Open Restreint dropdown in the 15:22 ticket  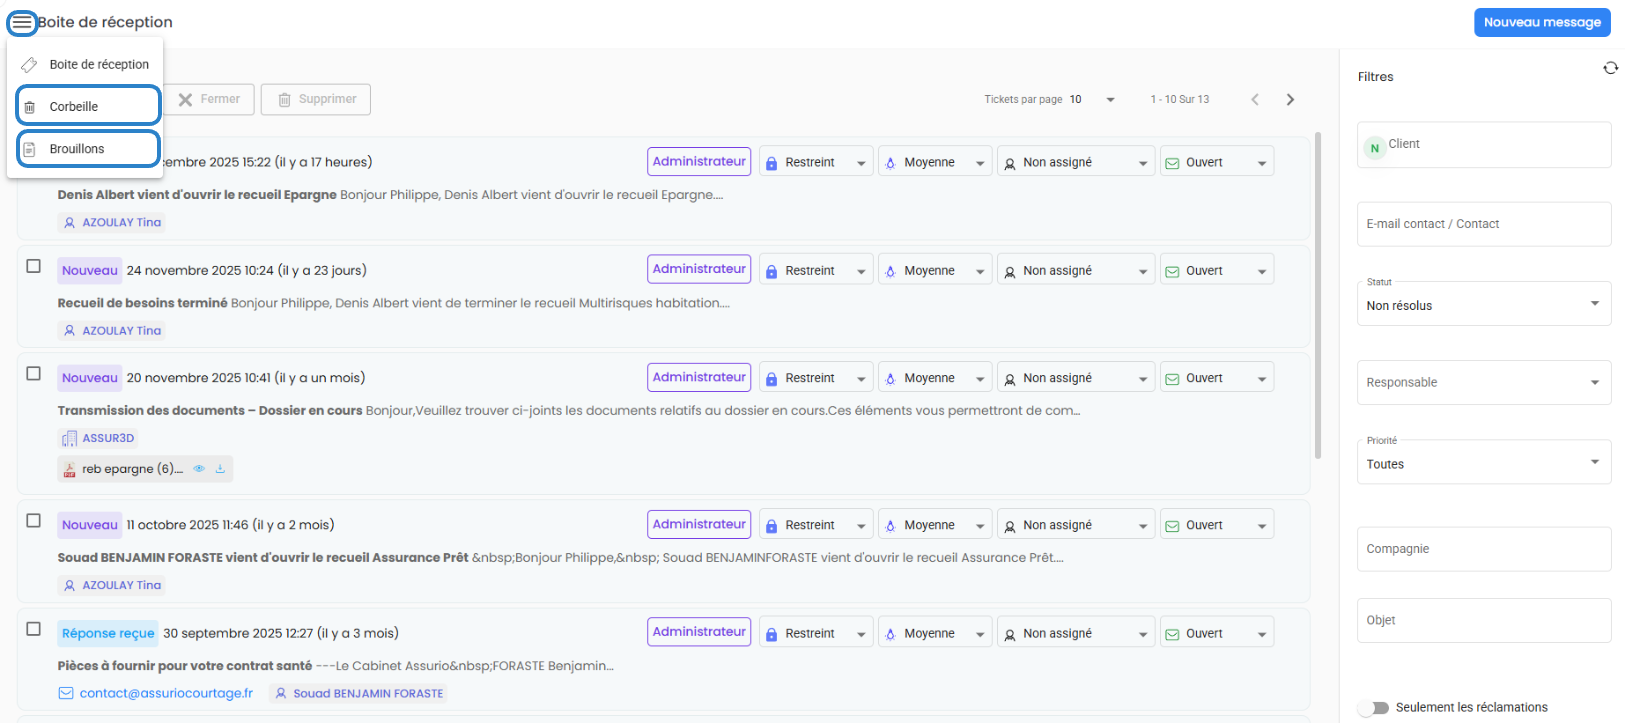point(816,162)
